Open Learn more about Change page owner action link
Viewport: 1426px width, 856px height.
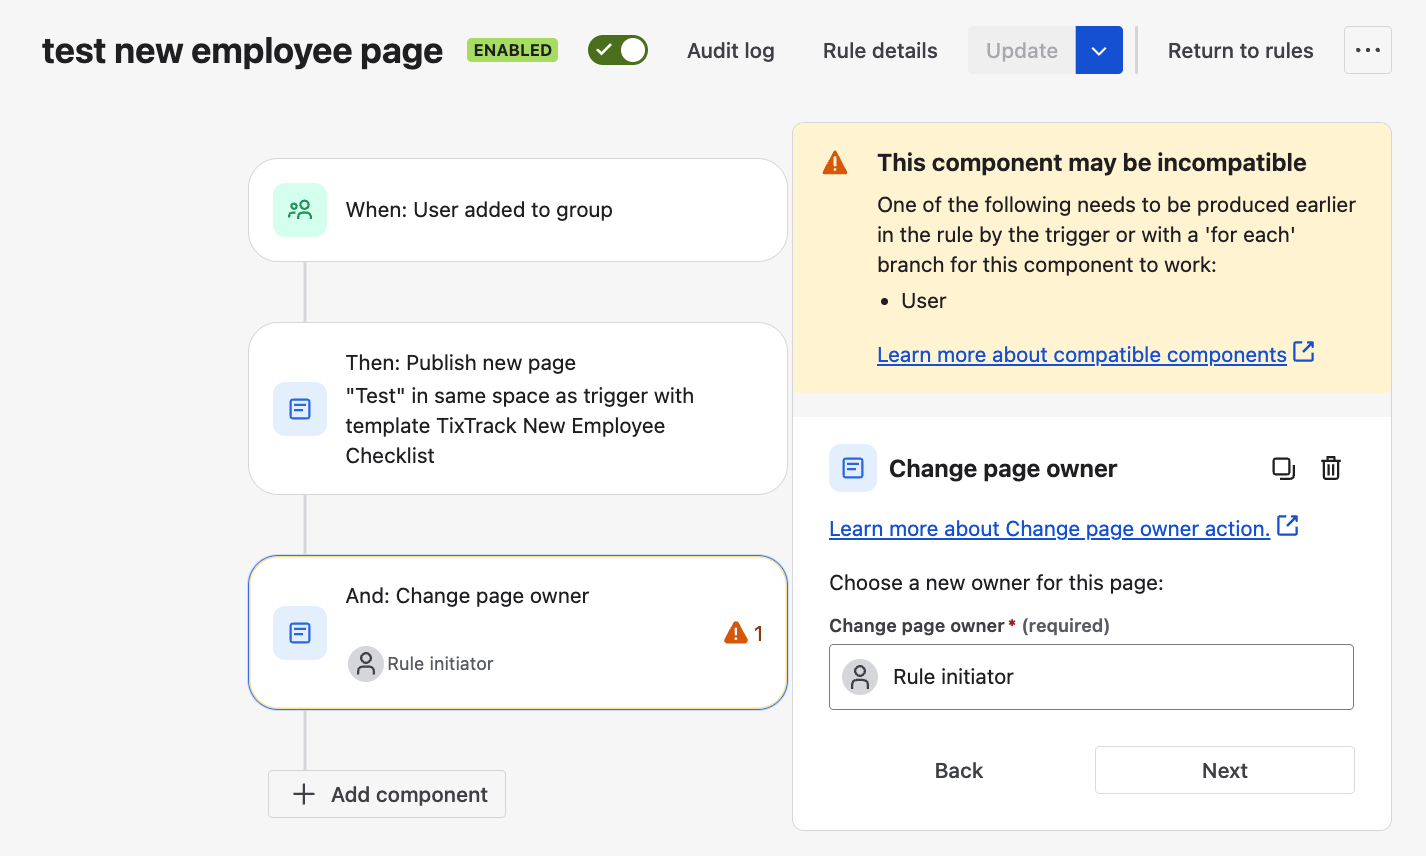point(1049,529)
